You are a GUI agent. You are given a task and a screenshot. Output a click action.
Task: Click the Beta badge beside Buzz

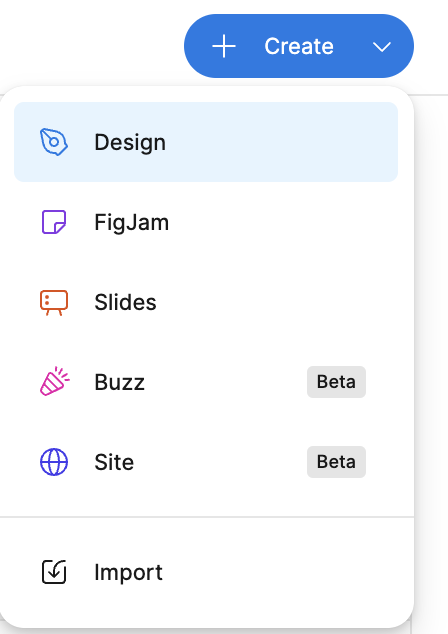(336, 382)
